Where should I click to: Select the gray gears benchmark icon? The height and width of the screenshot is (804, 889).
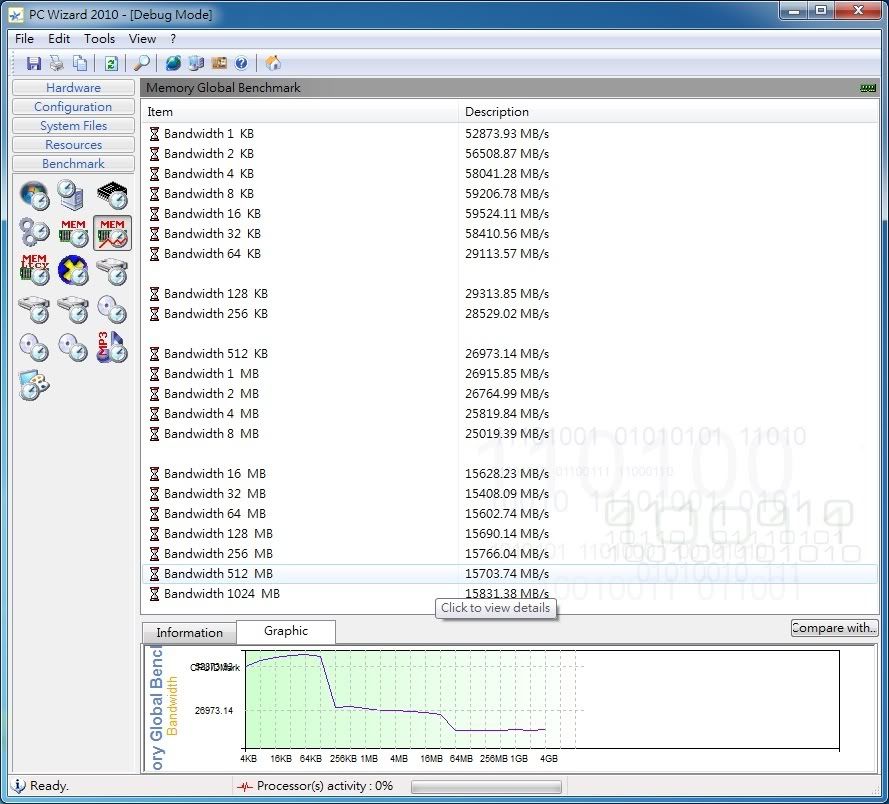(35, 232)
